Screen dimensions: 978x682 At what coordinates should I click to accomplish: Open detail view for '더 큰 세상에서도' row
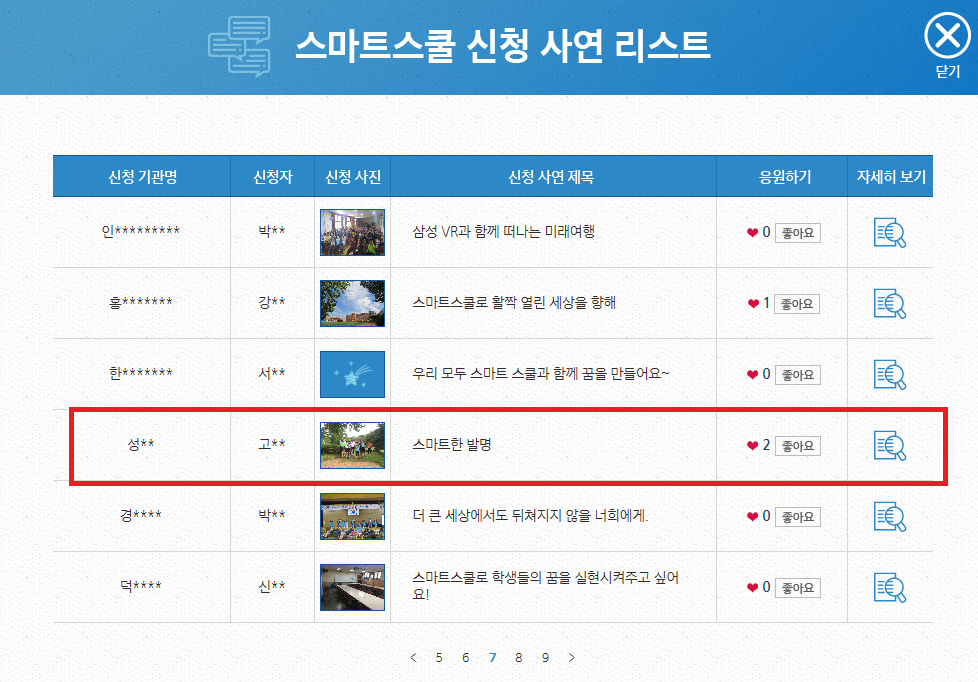tap(890, 517)
